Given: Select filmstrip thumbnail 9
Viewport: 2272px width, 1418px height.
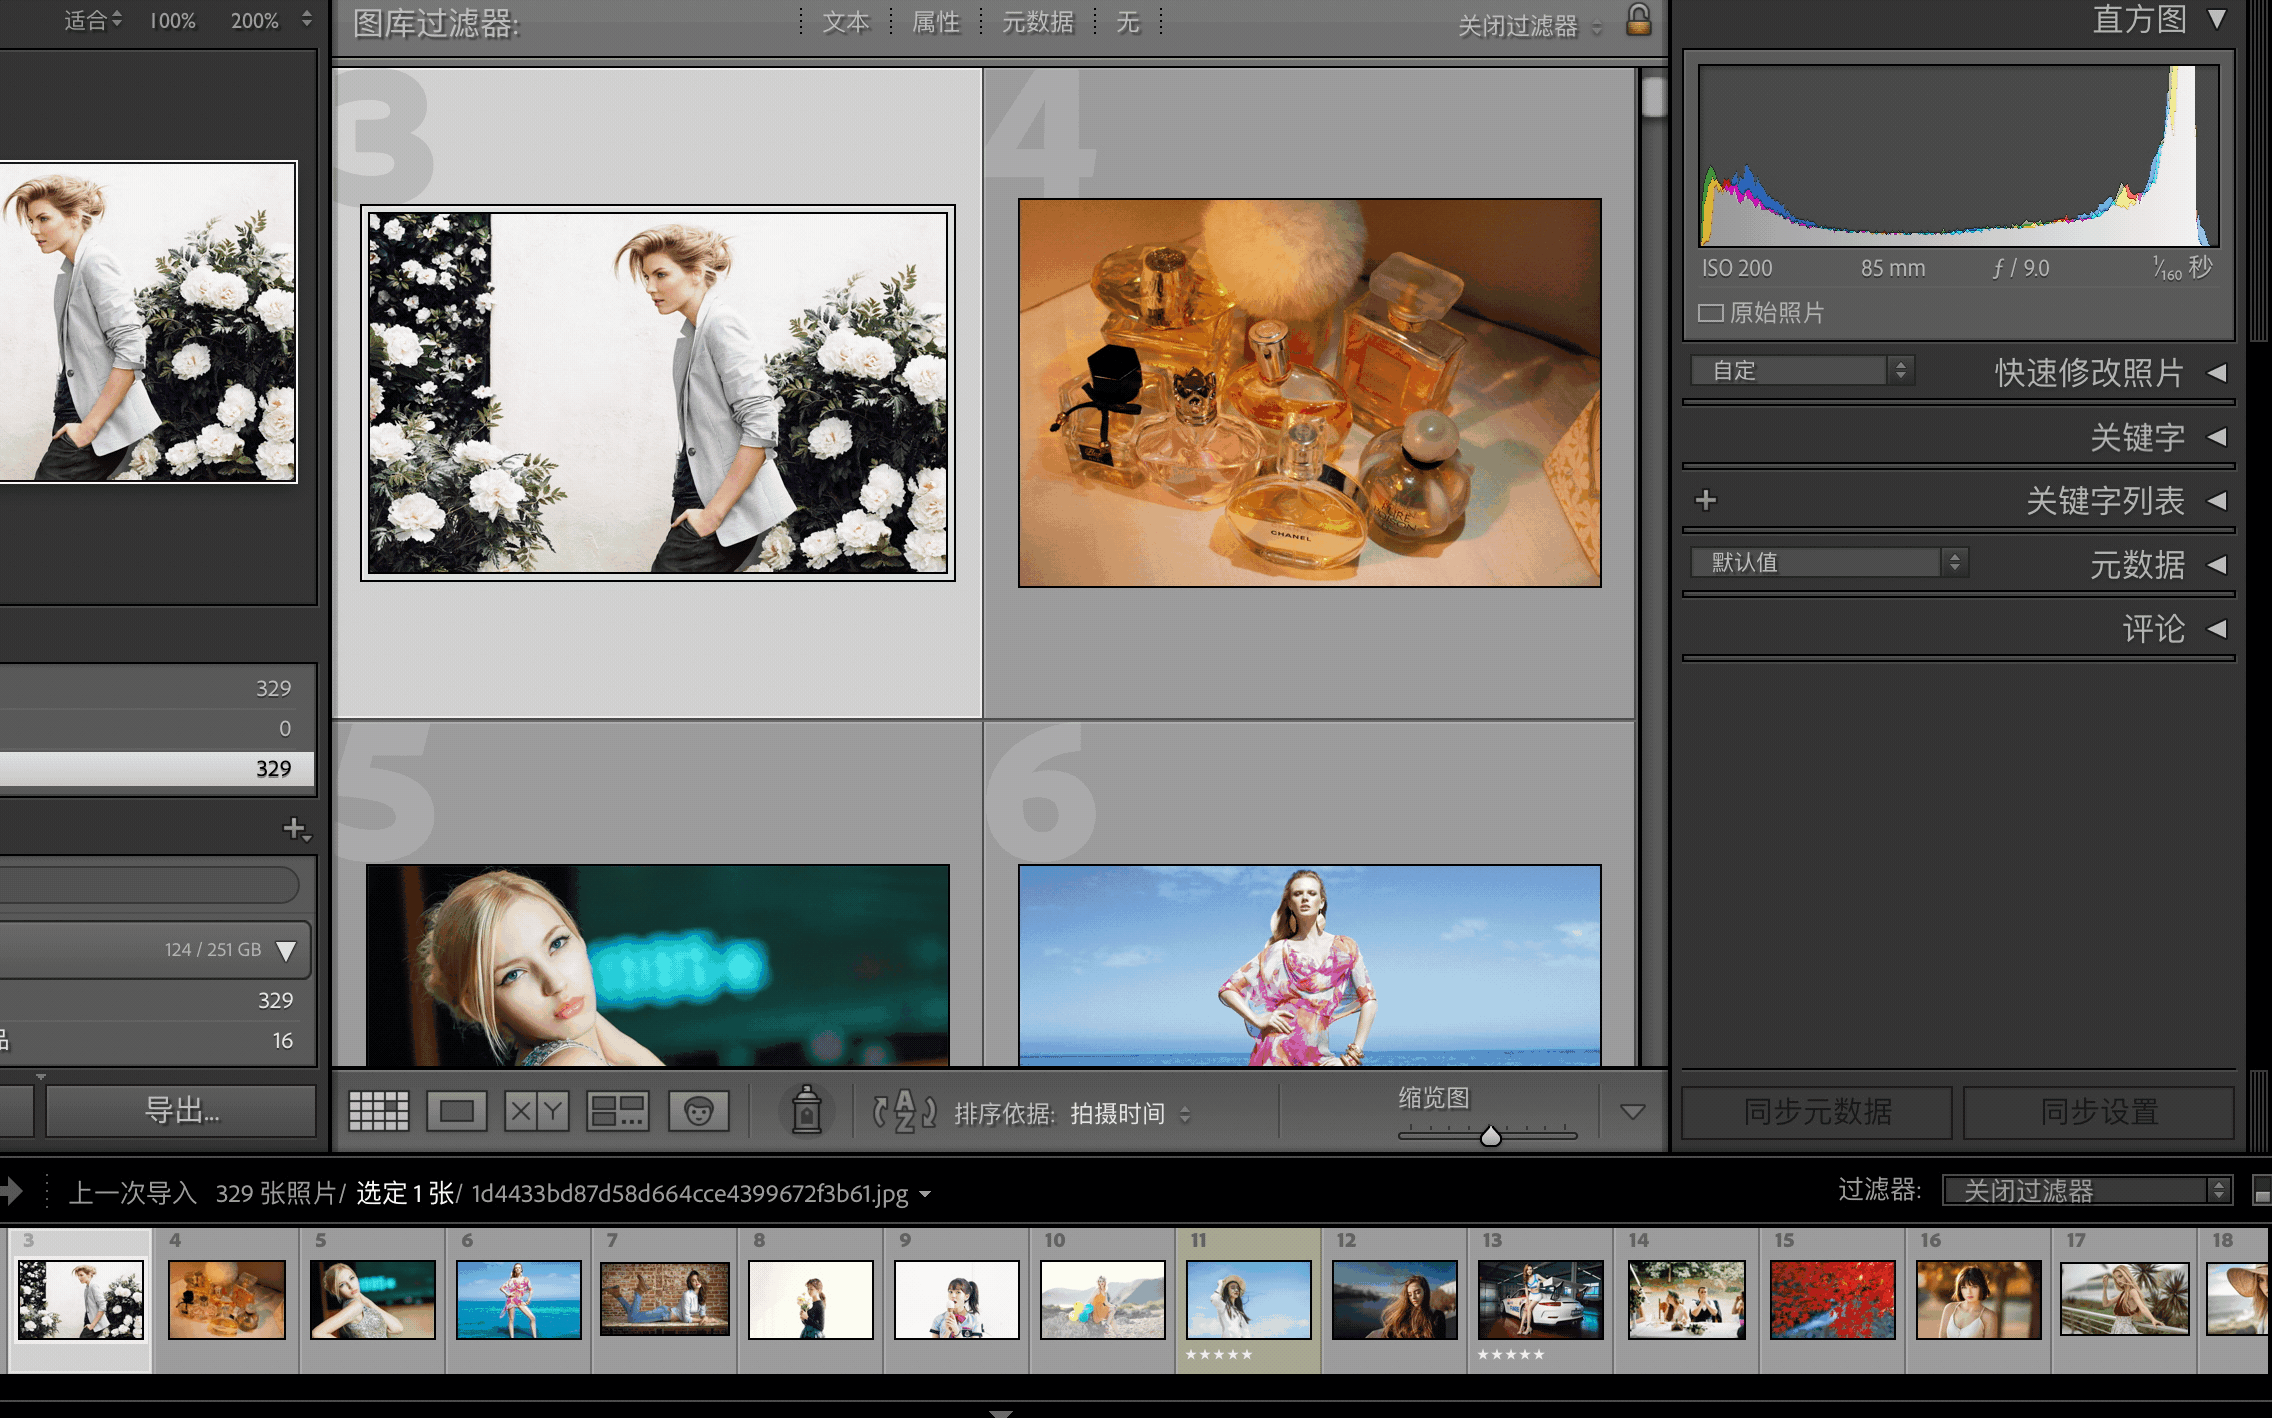Looking at the screenshot, I should (x=956, y=1299).
